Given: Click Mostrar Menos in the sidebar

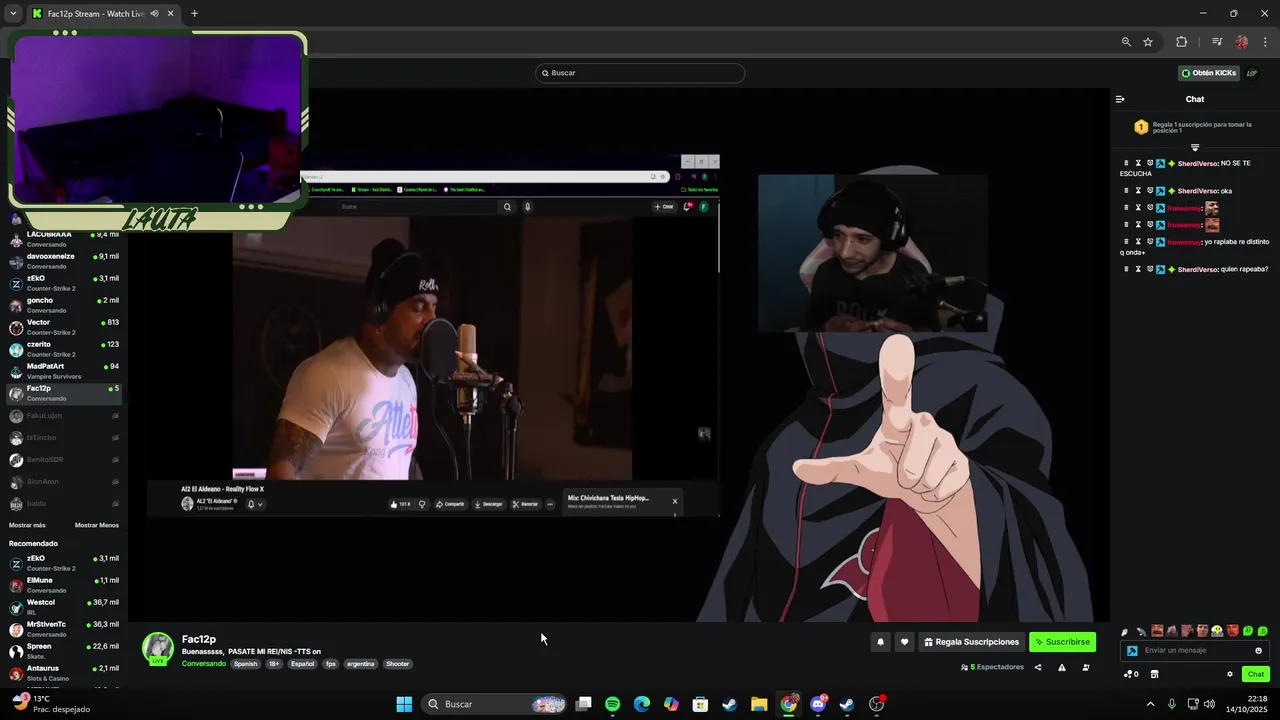Looking at the screenshot, I should (x=97, y=525).
